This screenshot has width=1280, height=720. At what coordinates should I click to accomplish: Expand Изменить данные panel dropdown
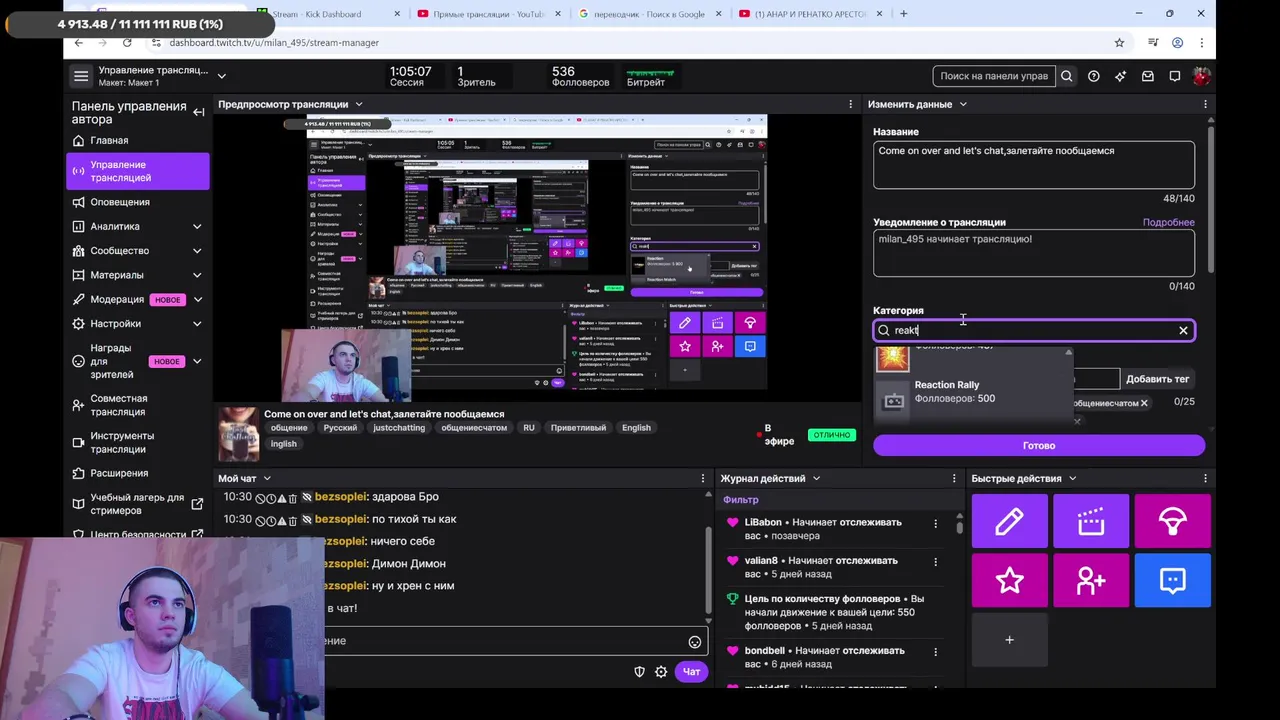point(963,104)
